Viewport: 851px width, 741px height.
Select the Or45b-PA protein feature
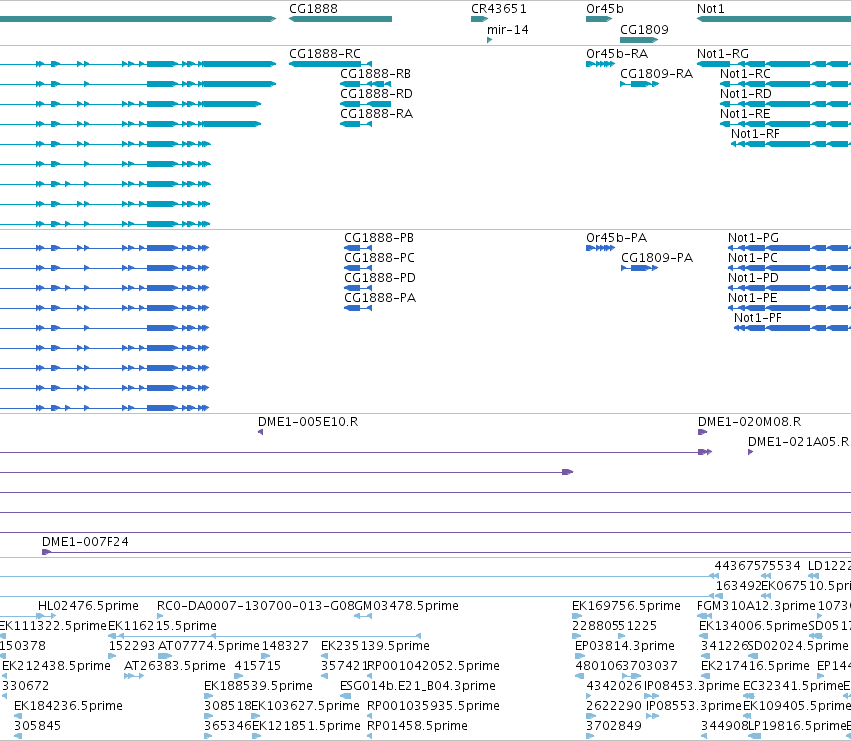[600, 248]
